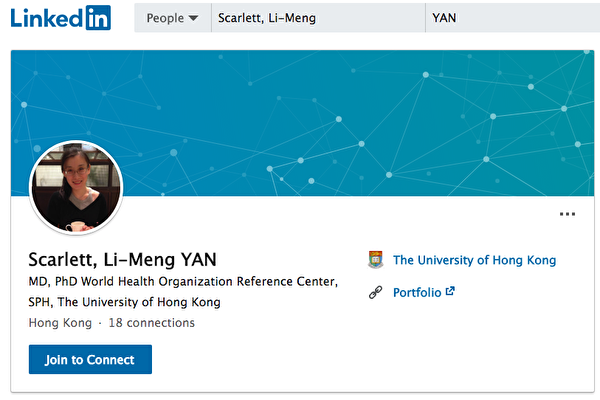Open the three-dot more options menu

coord(567,214)
